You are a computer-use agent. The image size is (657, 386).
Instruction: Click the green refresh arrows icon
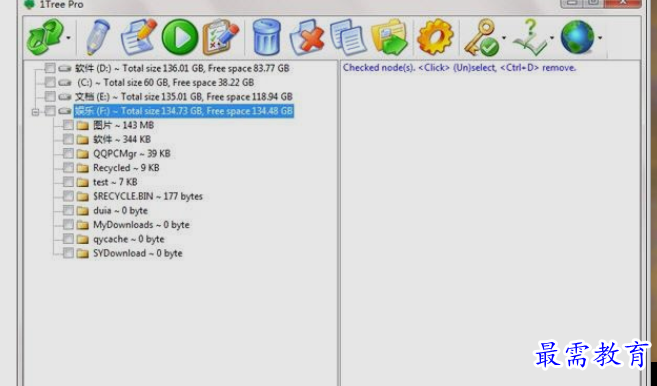tap(44, 37)
